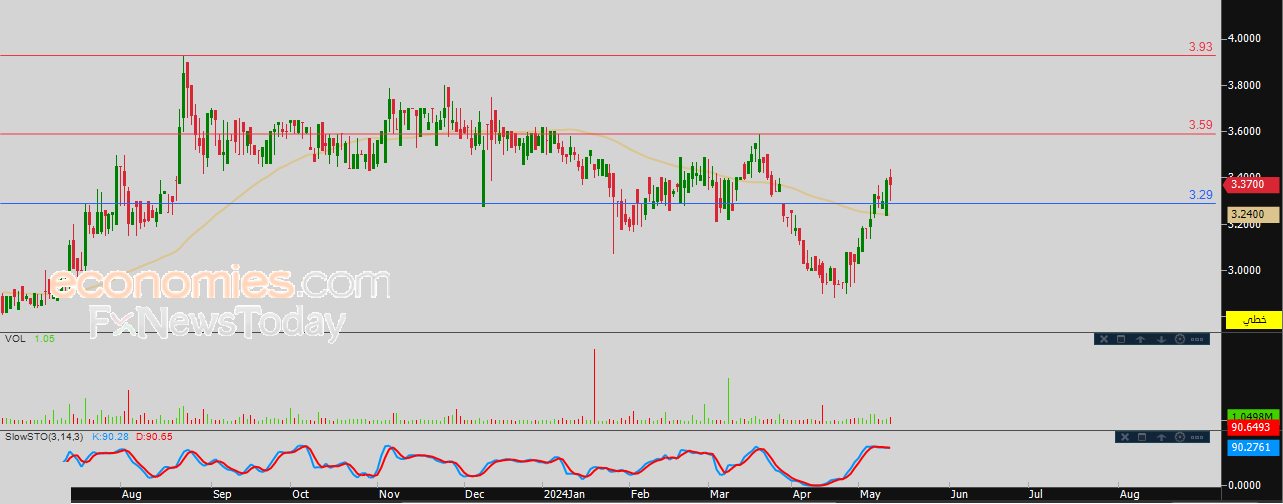
Task: Click the SlowSTO(3,14,3) indicator title
Action: [x=46, y=437]
